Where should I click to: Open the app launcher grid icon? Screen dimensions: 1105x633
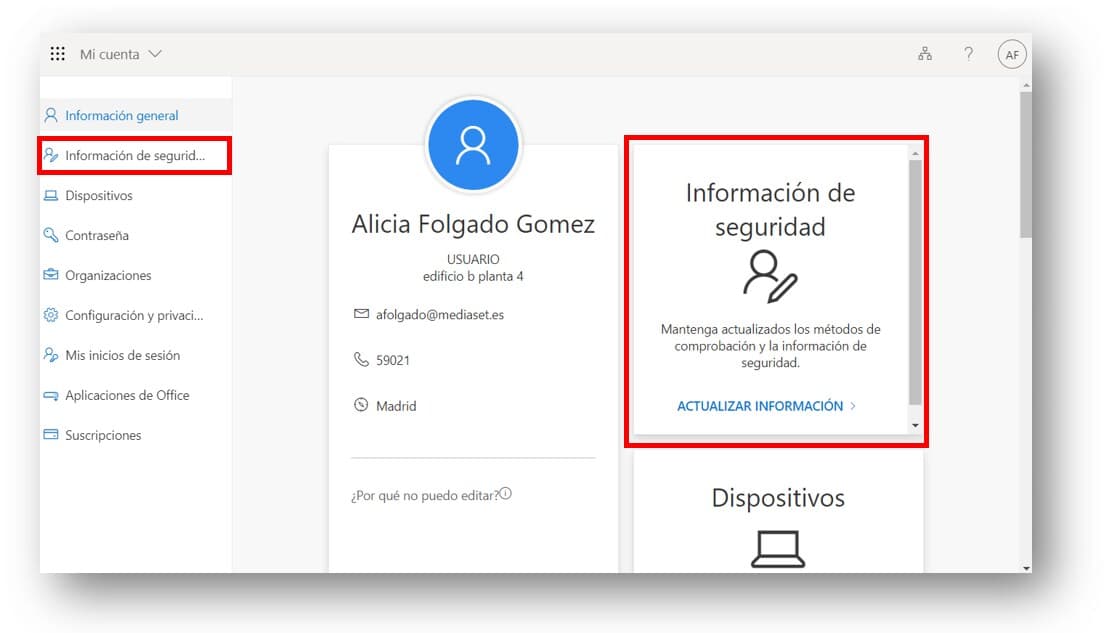[x=58, y=54]
